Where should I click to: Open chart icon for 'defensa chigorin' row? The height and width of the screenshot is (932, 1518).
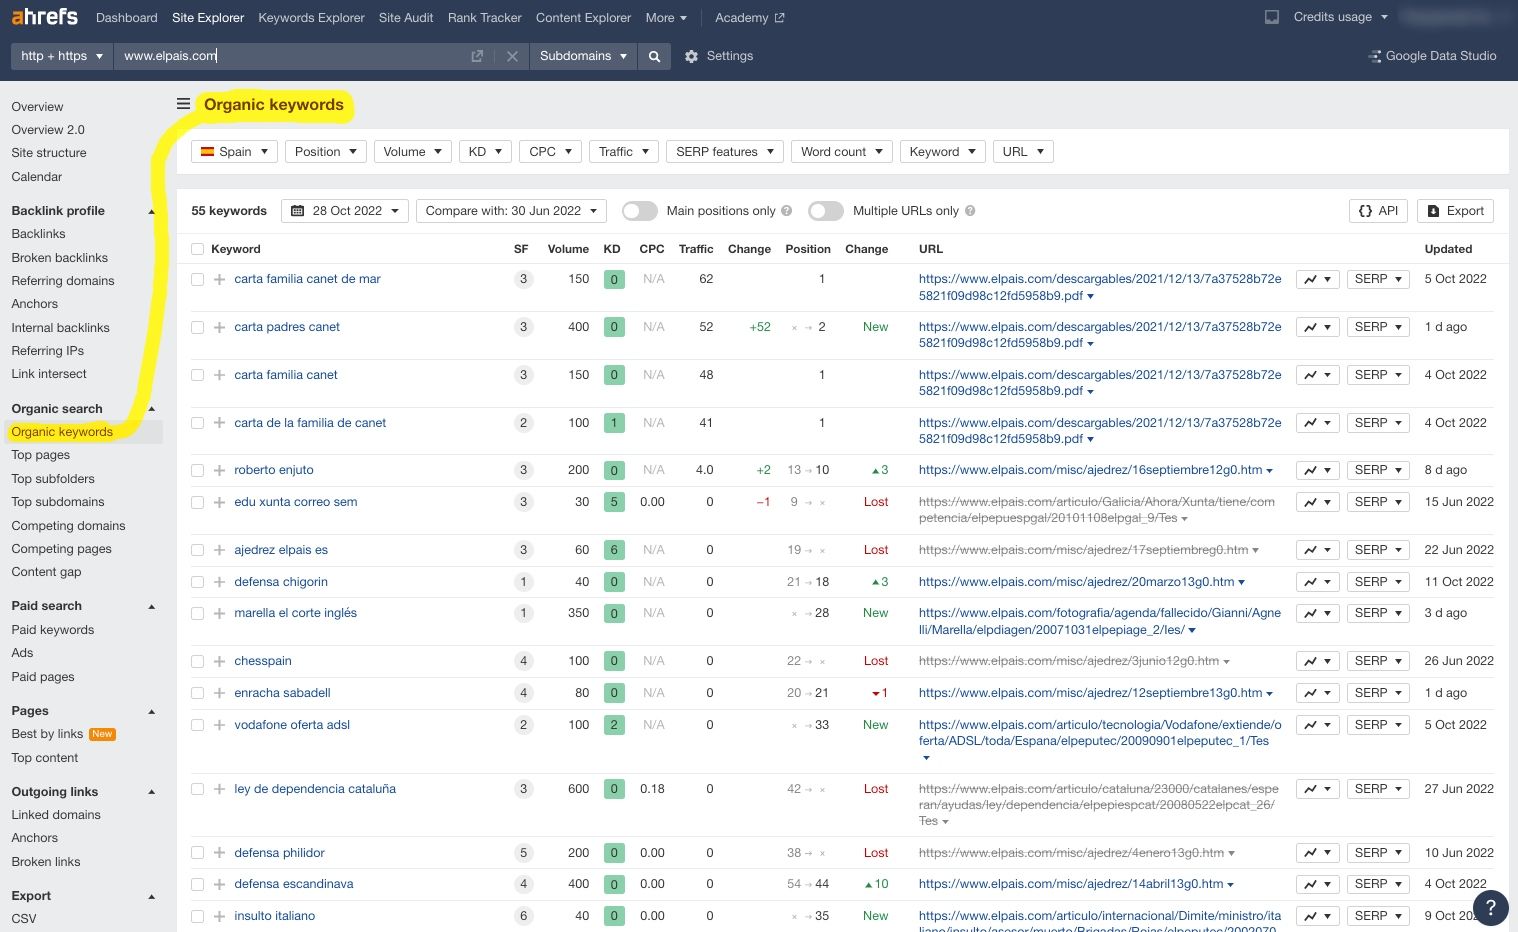[1317, 582]
